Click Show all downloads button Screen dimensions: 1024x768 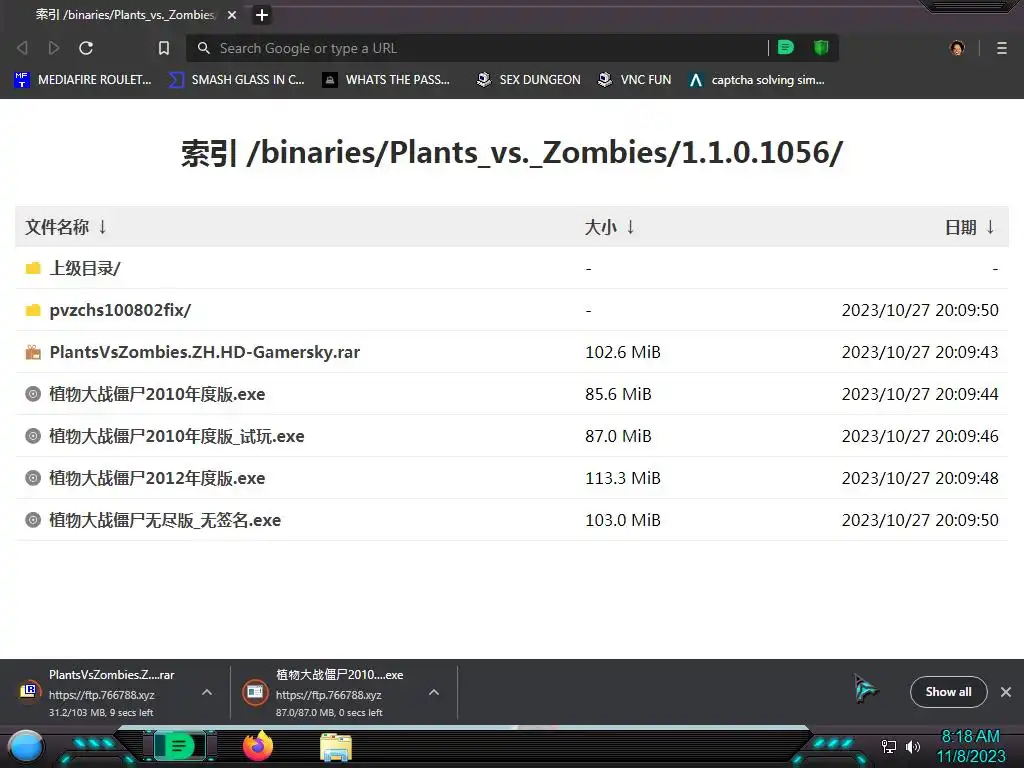coord(948,692)
